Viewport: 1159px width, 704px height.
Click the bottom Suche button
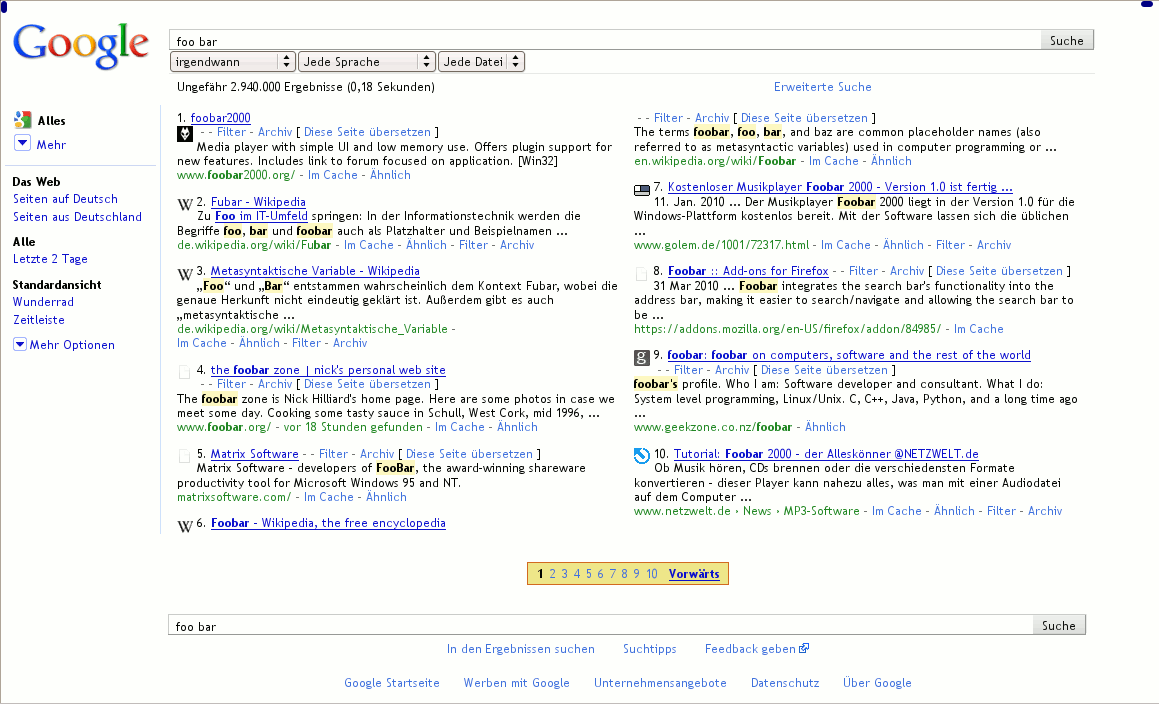tap(1058, 626)
